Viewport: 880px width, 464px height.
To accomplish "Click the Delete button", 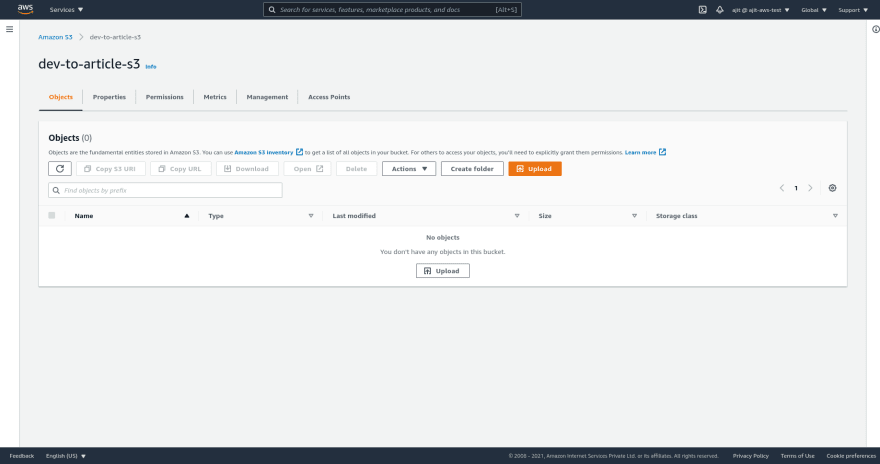I will coord(356,168).
